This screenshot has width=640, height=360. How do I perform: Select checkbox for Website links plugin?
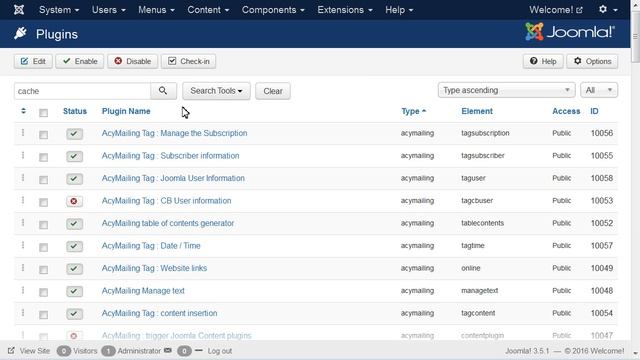click(x=43, y=269)
